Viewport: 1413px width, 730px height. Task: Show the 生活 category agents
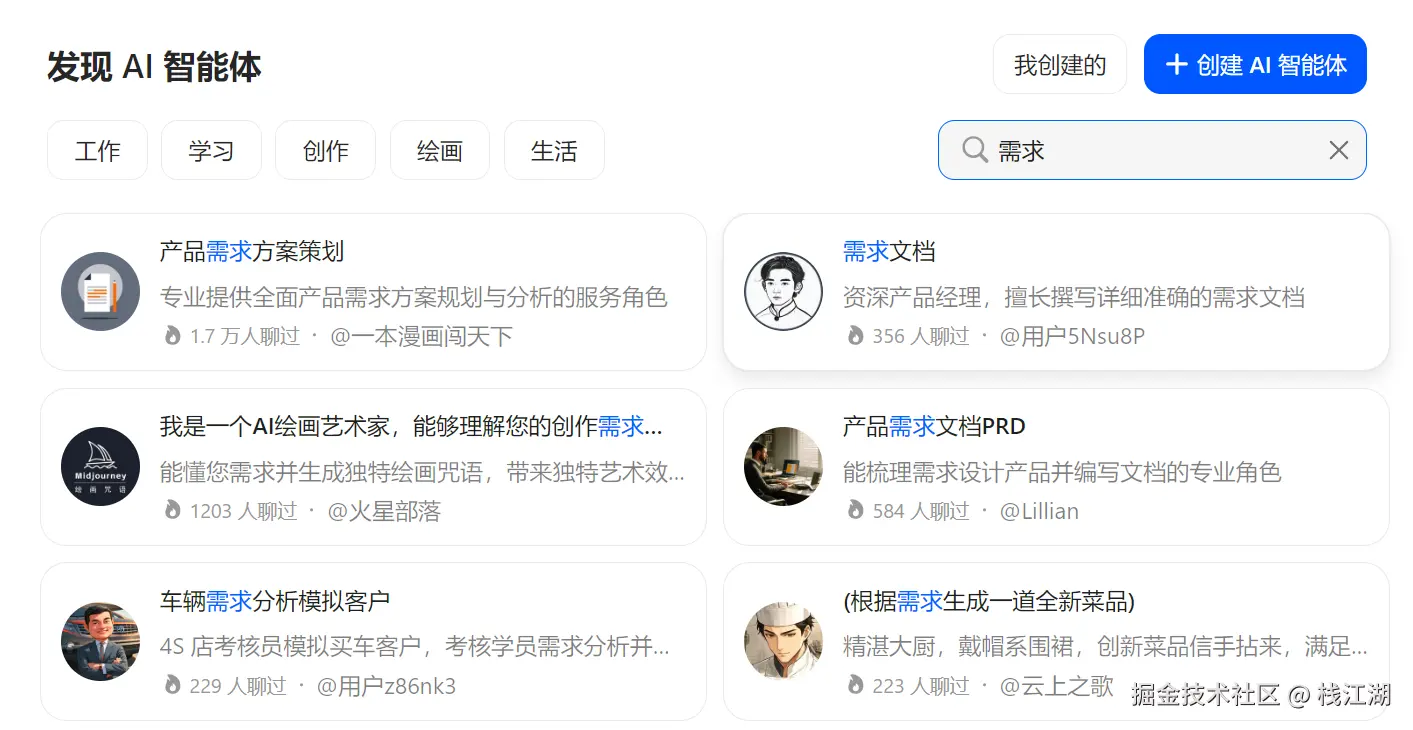click(x=554, y=151)
